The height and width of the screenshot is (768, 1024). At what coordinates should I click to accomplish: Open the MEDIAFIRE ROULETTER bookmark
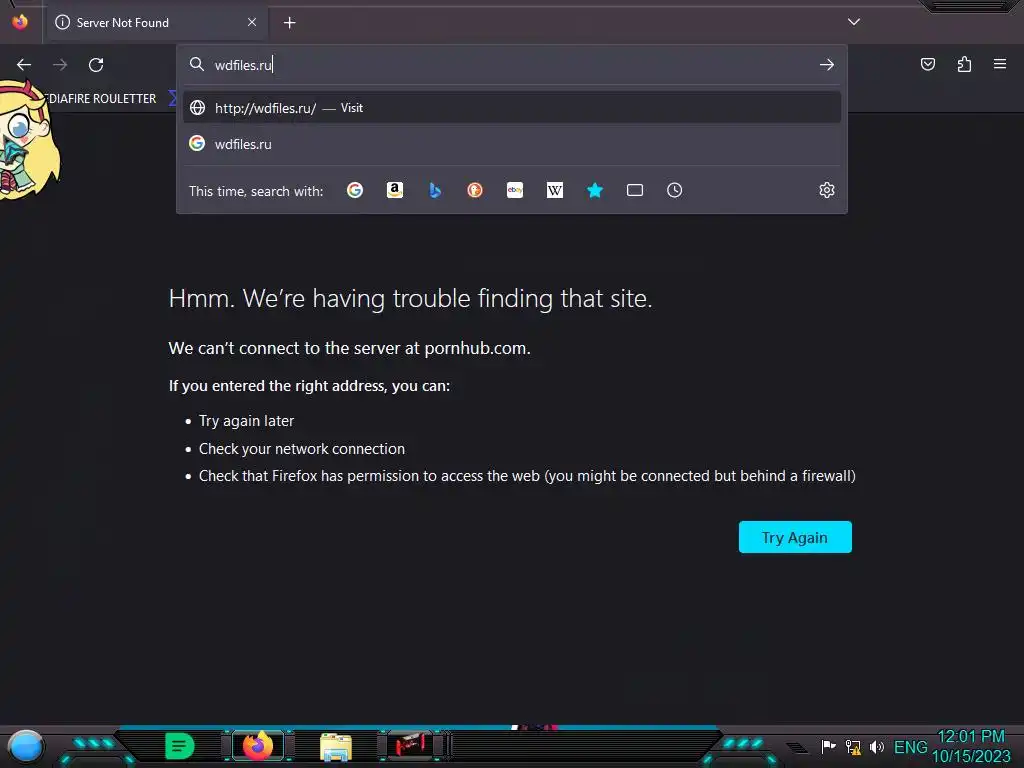coord(101,99)
